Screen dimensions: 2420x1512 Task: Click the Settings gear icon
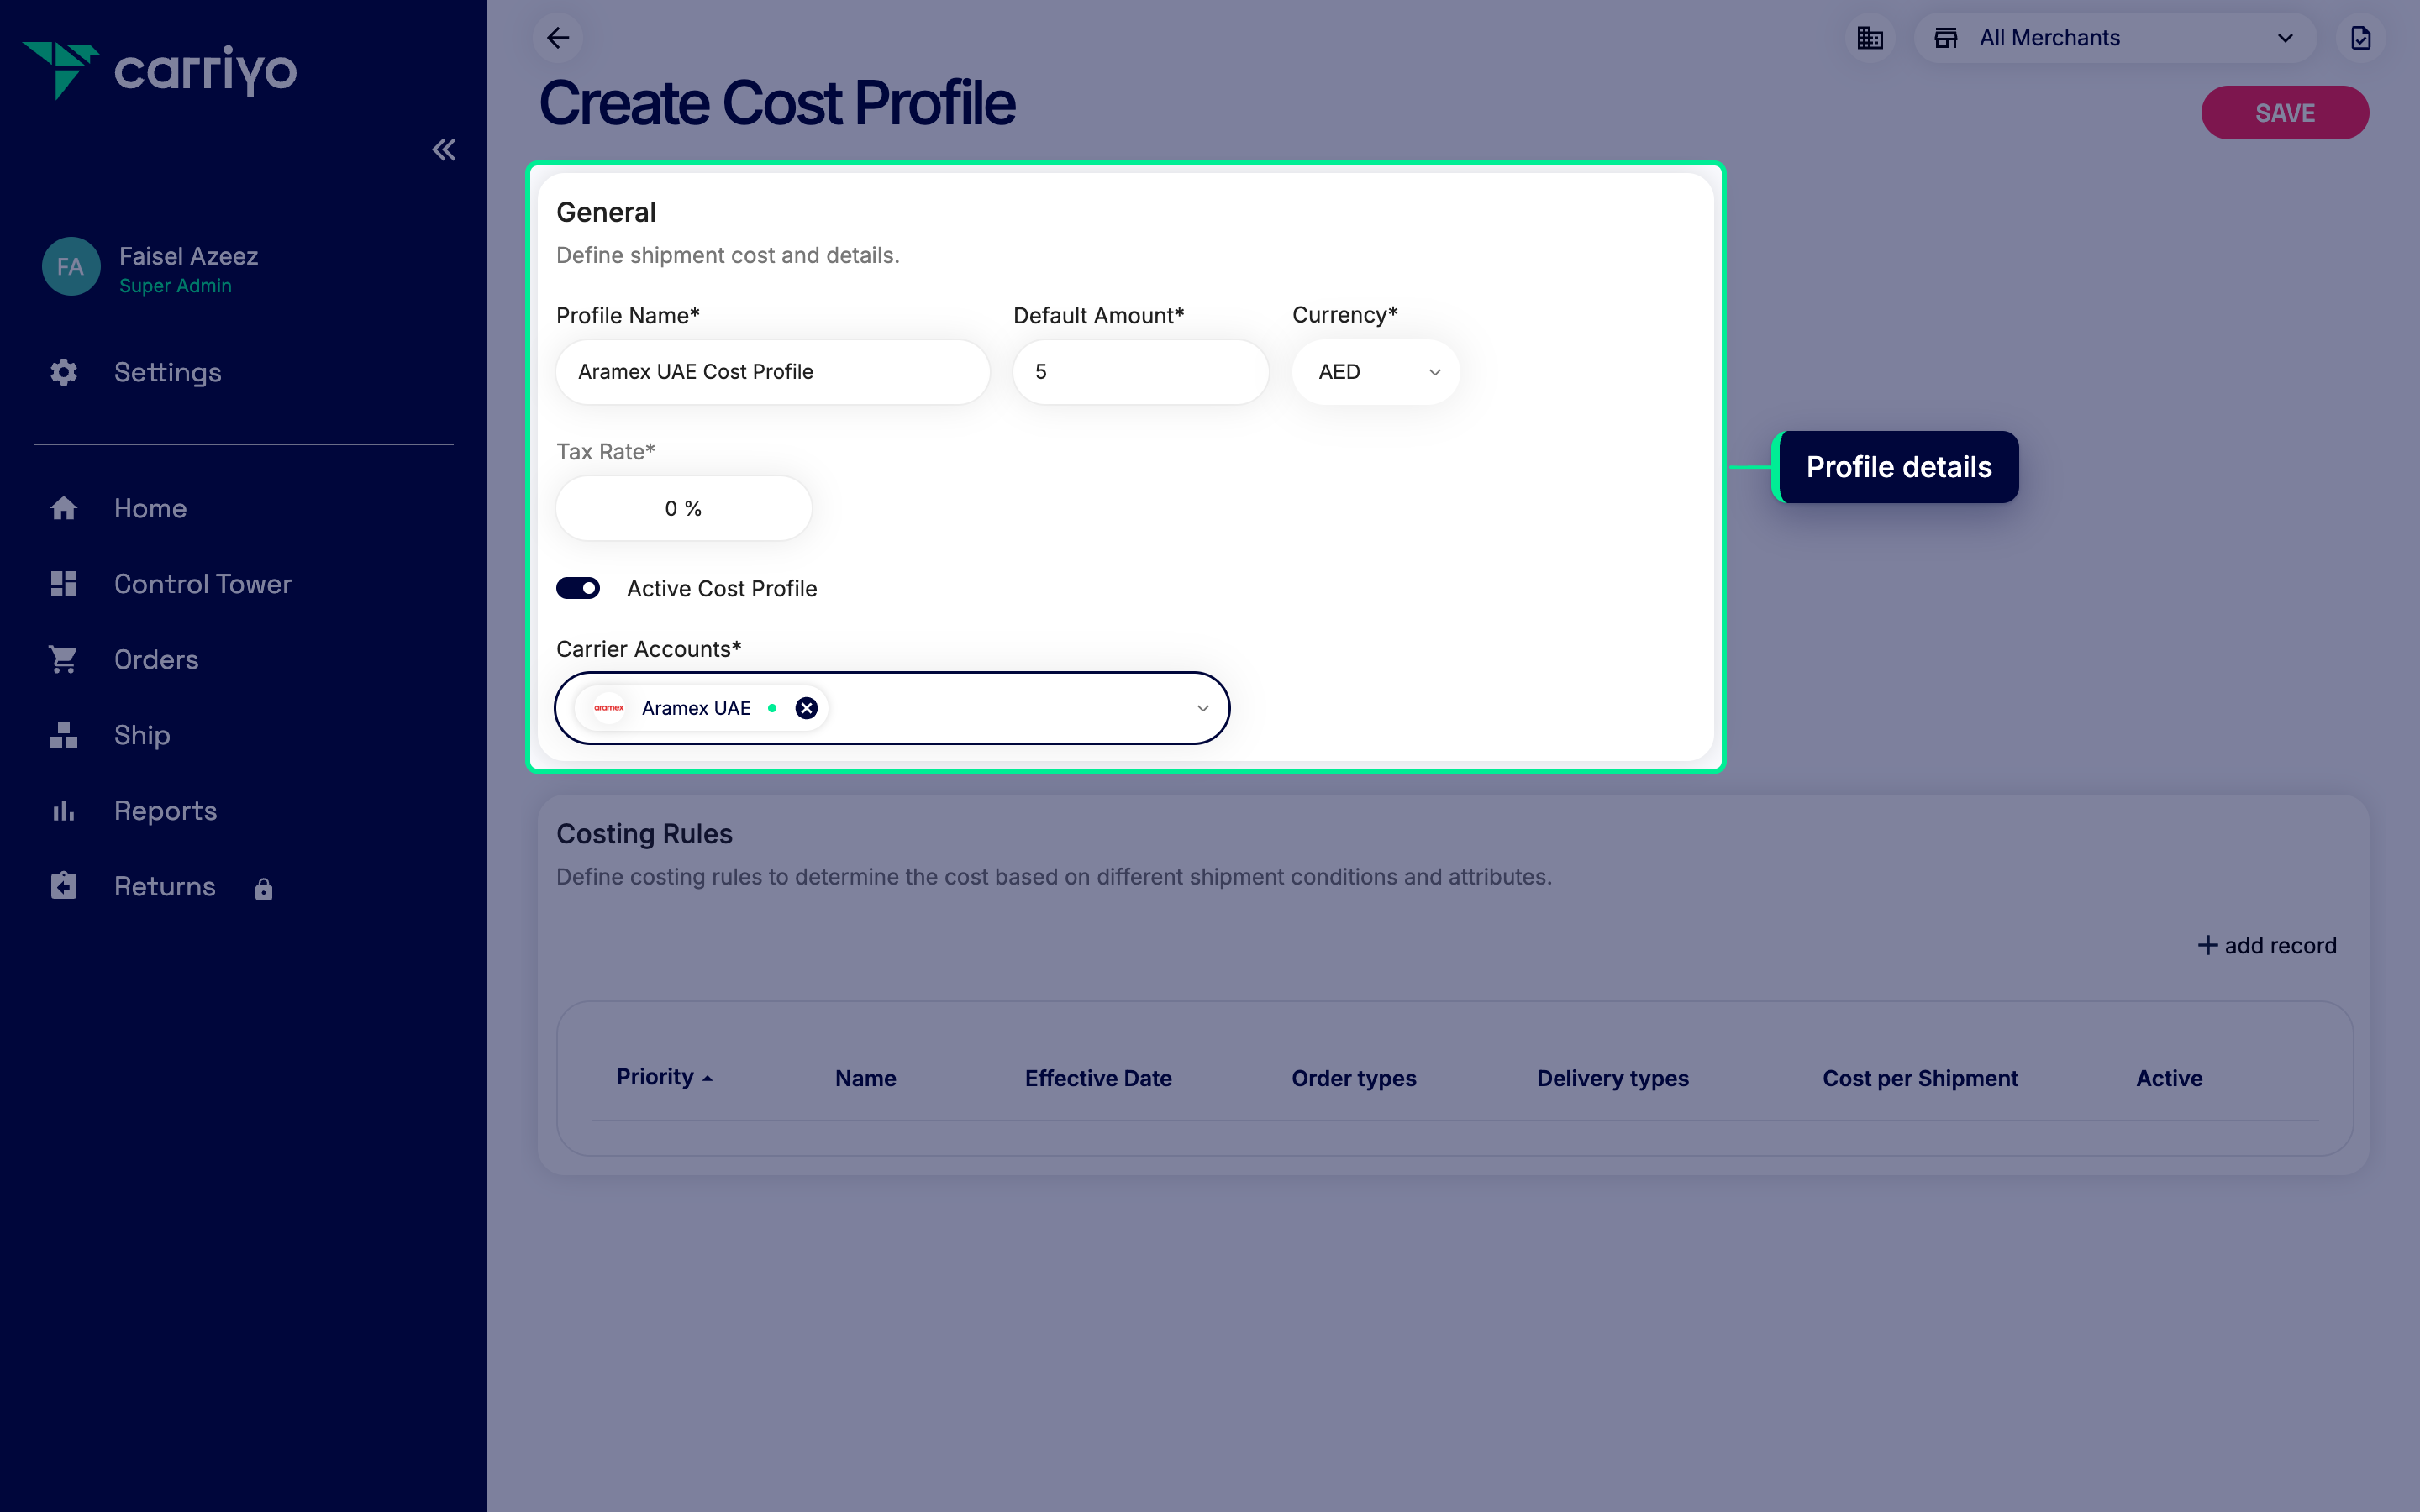64,372
